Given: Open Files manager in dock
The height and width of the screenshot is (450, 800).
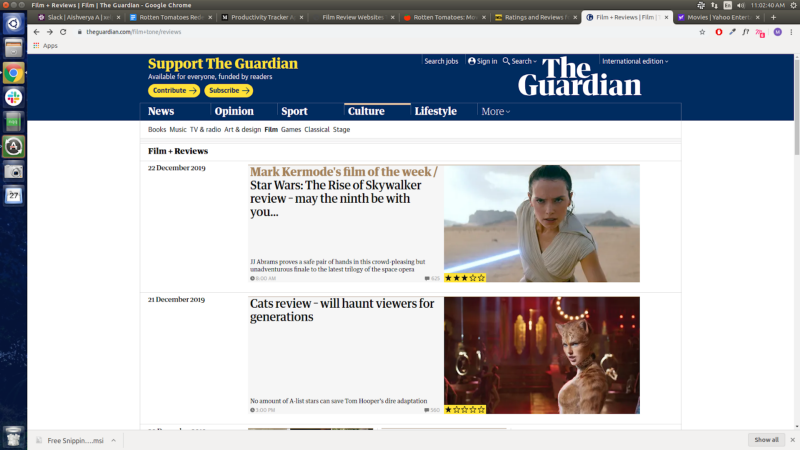Looking at the screenshot, I should (x=13, y=48).
